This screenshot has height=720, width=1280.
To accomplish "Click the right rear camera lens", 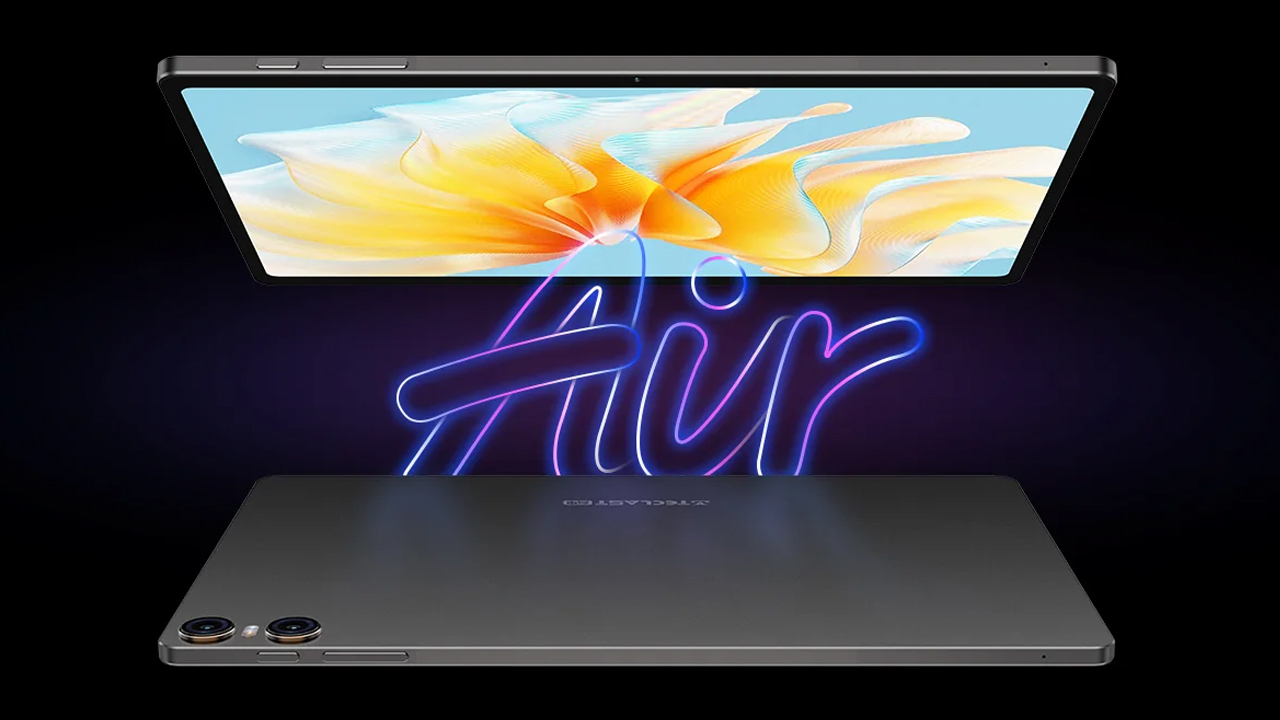I will tap(293, 629).
